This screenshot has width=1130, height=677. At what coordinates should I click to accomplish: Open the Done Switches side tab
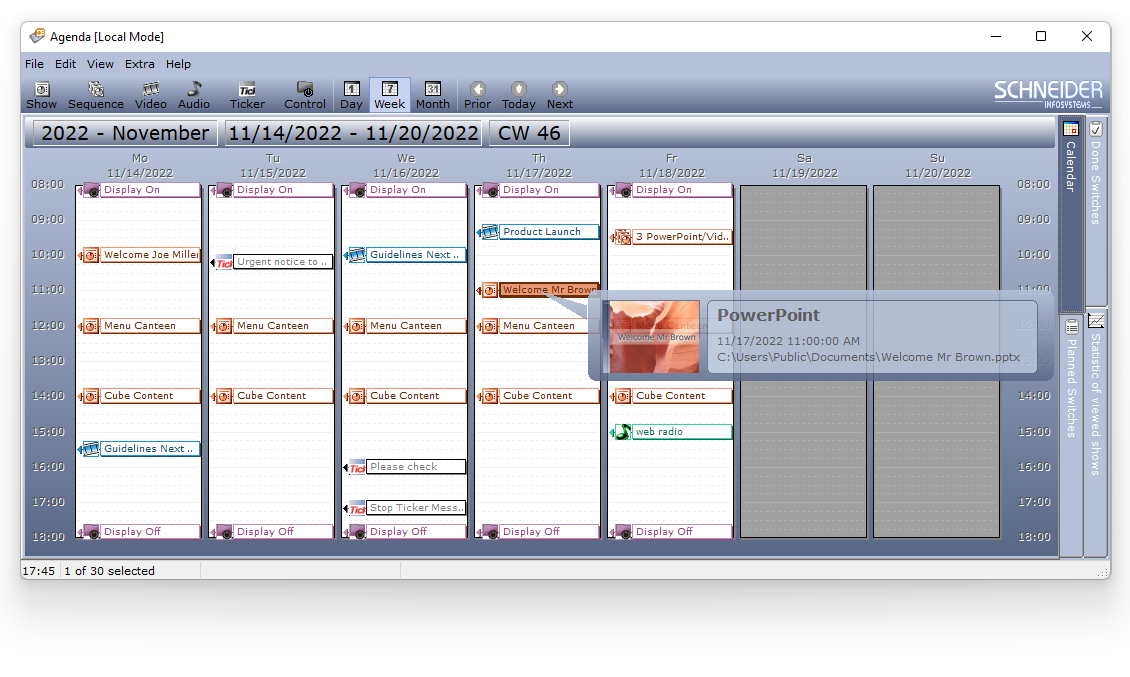coord(1096,170)
